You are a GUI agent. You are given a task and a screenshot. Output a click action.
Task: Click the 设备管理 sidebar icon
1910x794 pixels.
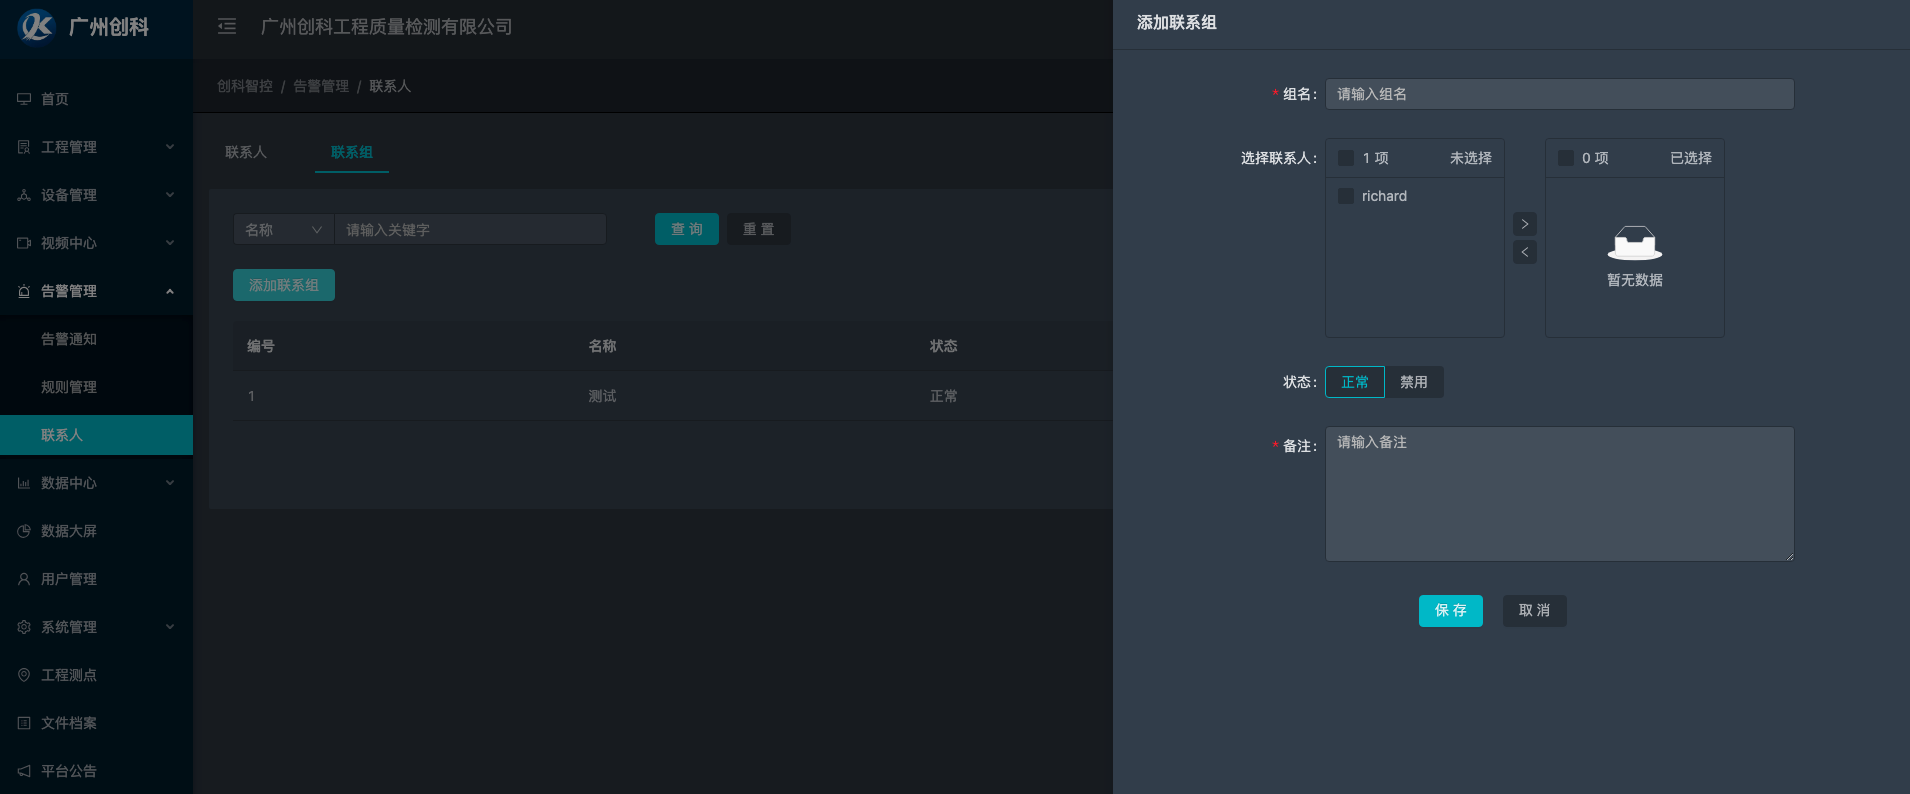[x=24, y=195]
